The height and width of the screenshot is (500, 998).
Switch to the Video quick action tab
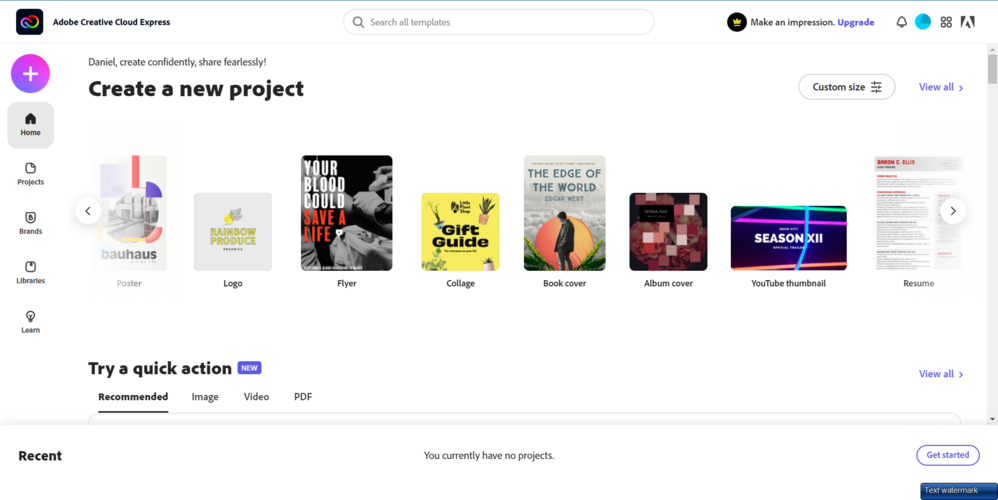click(257, 397)
